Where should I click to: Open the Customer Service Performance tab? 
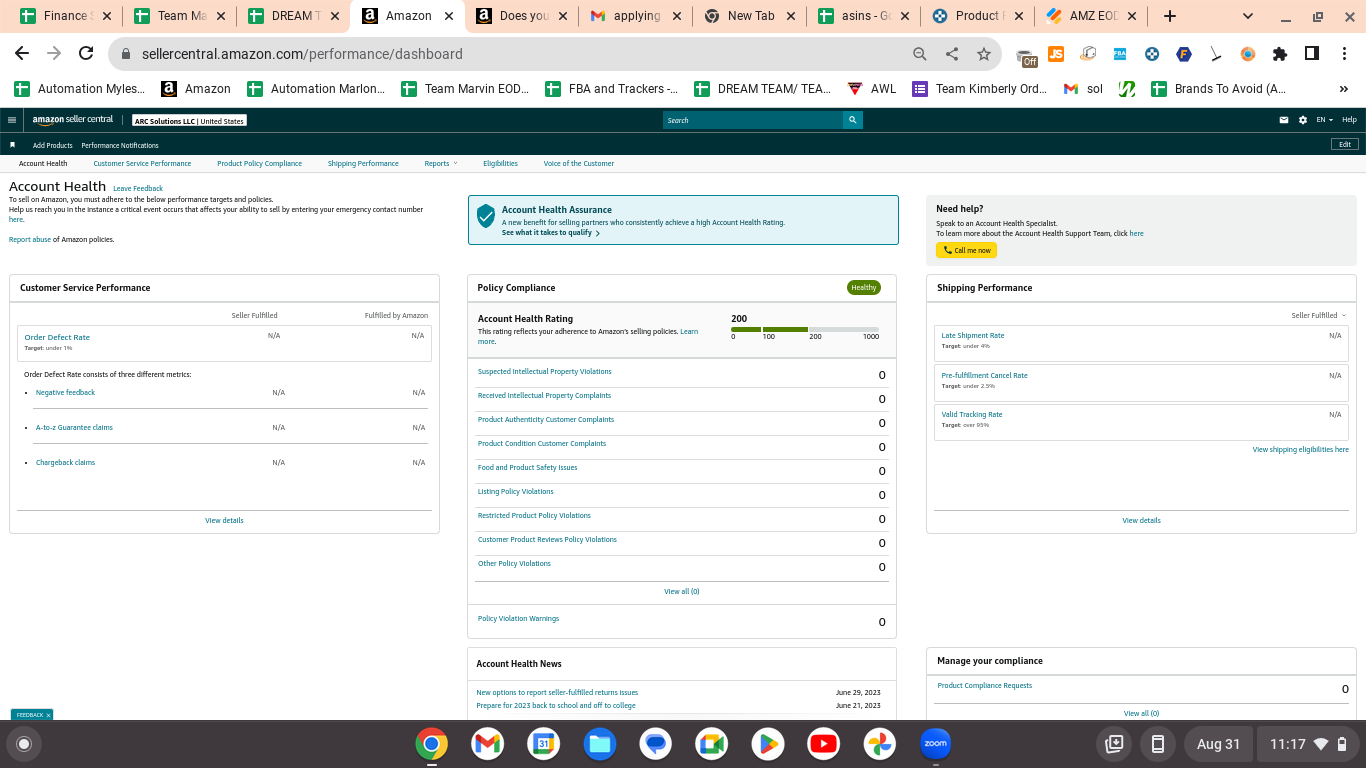[x=142, y=163]
